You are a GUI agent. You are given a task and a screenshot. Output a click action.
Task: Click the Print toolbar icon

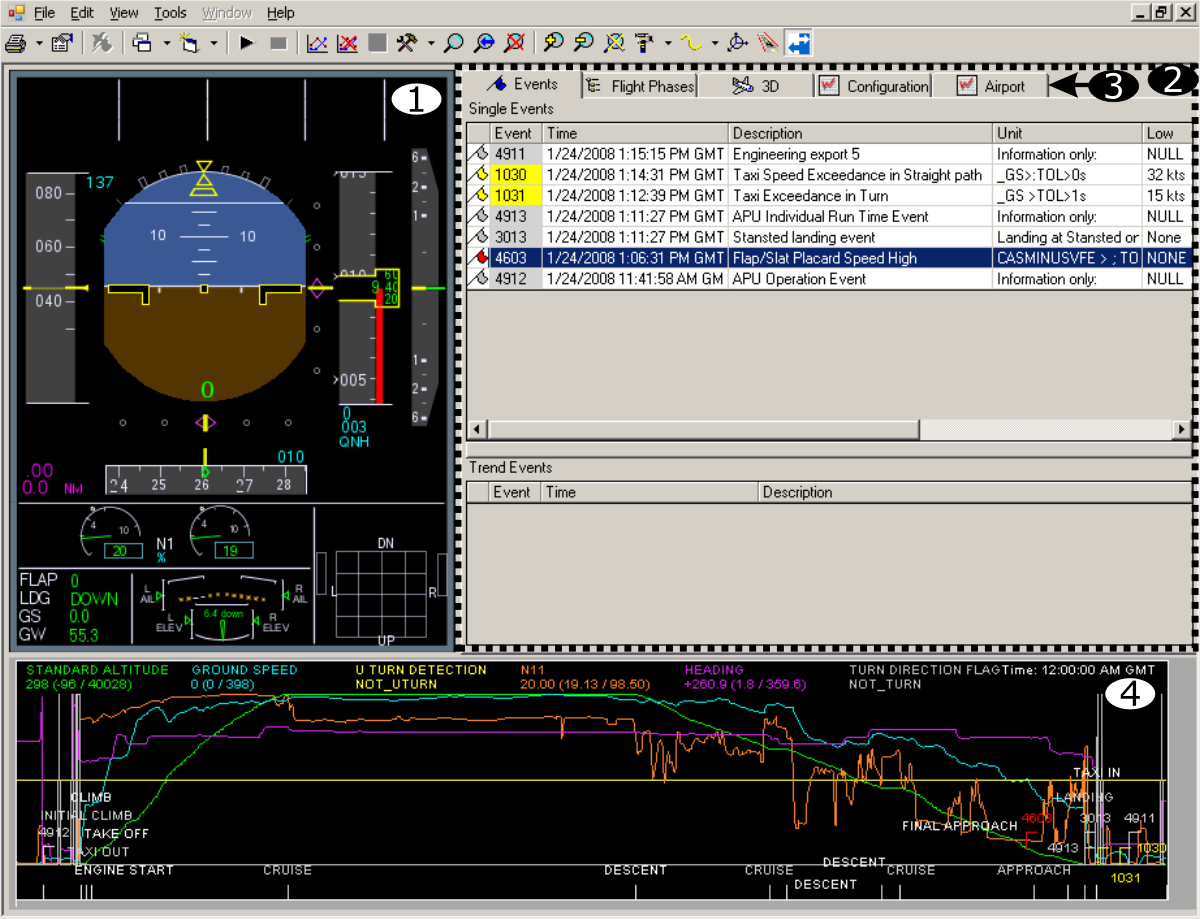pyautogui.click(x=17, y=43)
